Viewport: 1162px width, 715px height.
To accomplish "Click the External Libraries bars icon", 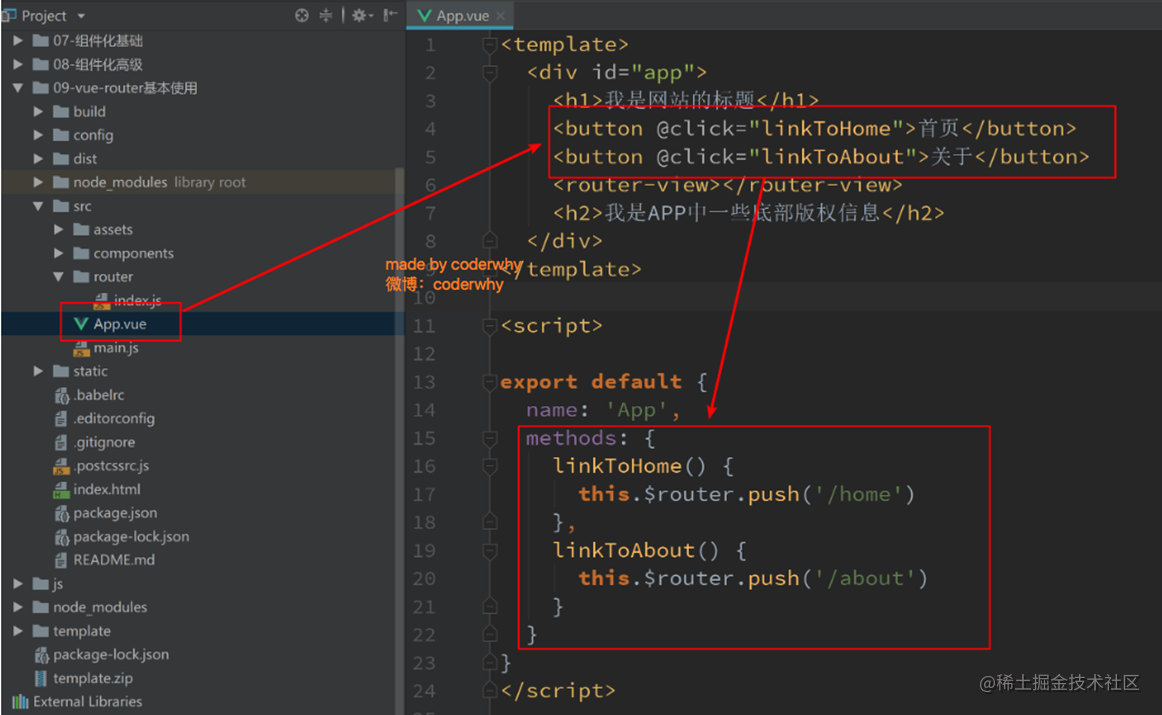I will tap(20, 702).
